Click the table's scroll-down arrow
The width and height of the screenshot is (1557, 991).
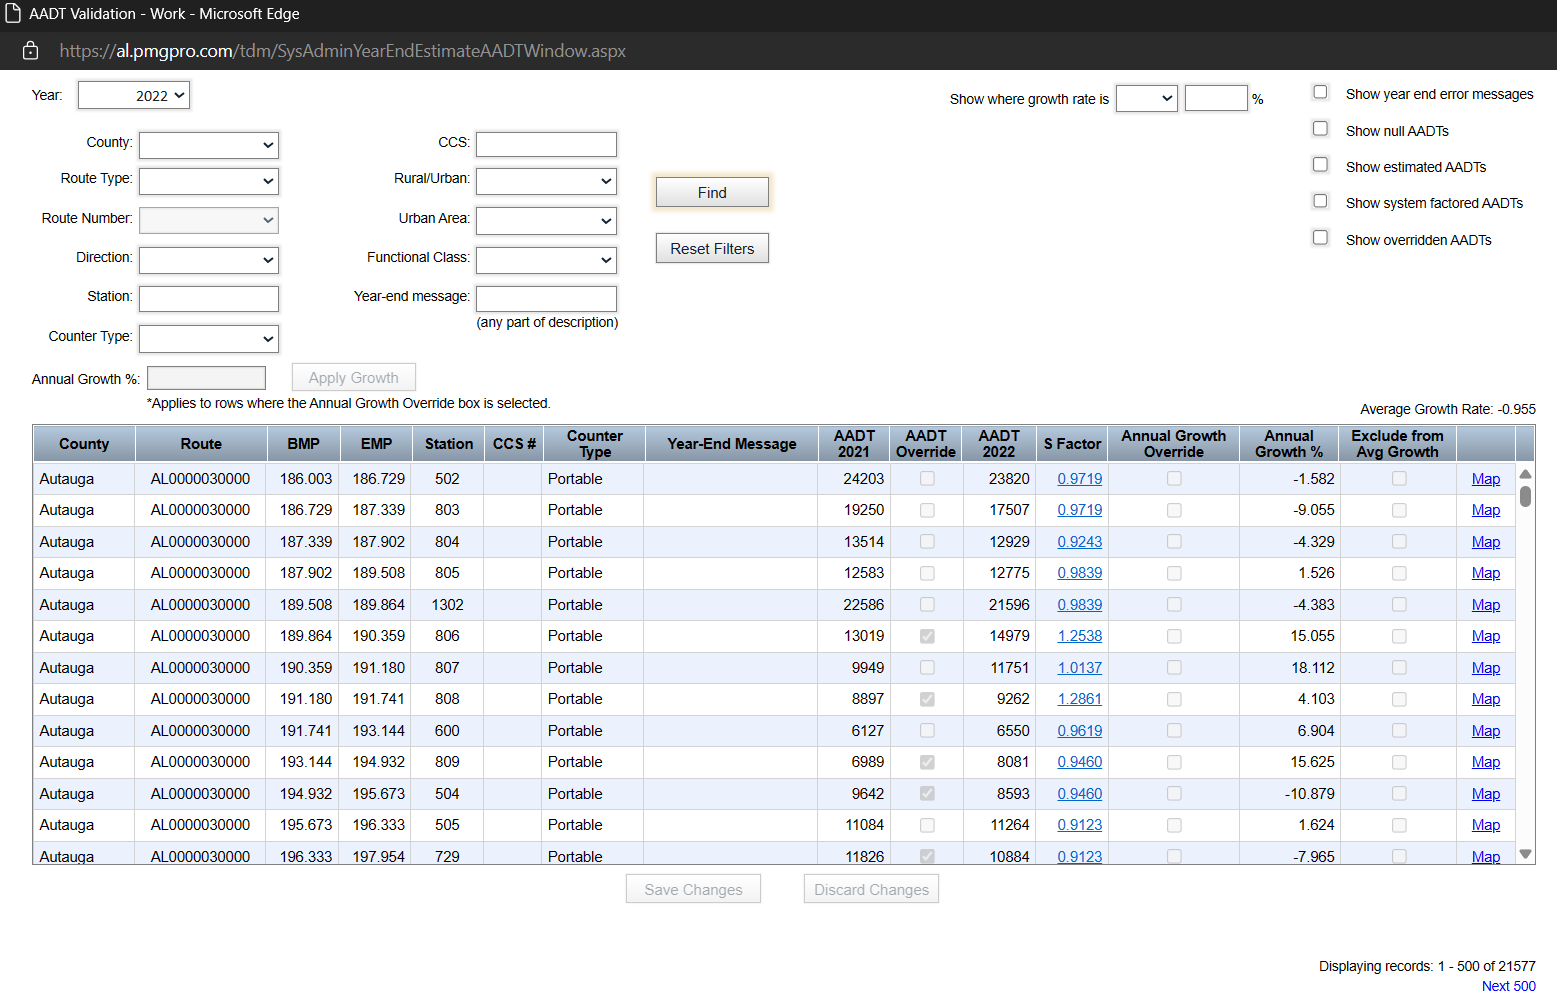pos(1524,853)
